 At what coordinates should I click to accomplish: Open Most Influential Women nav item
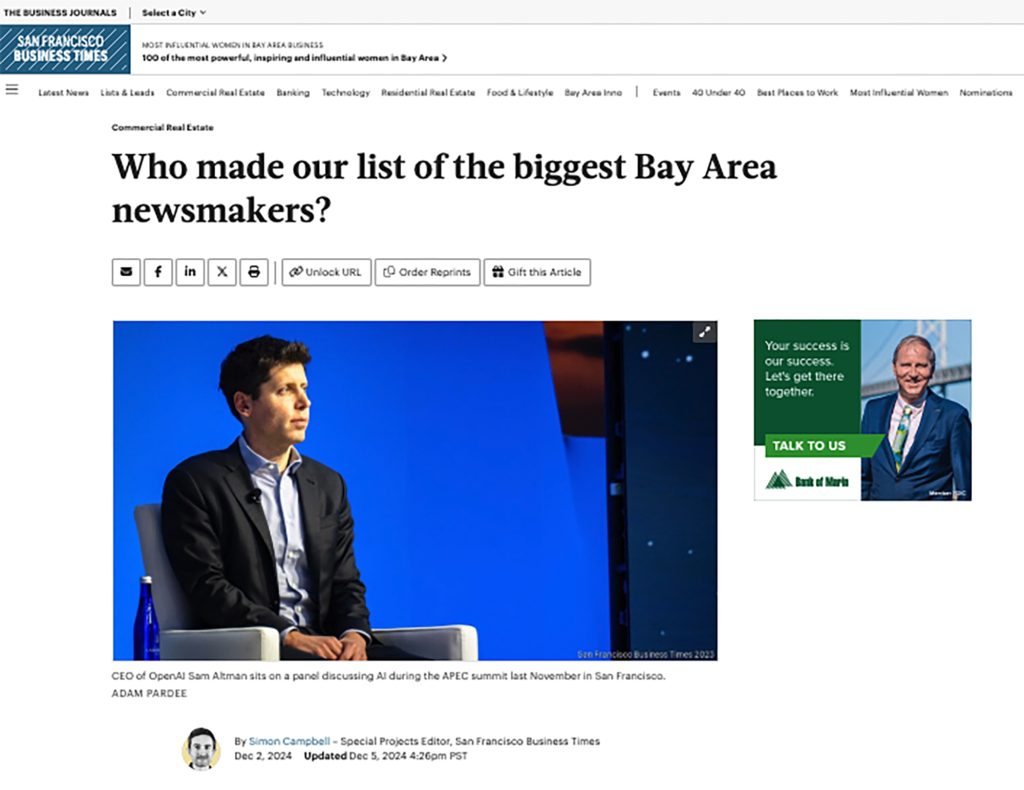click(x=899, y=93)
